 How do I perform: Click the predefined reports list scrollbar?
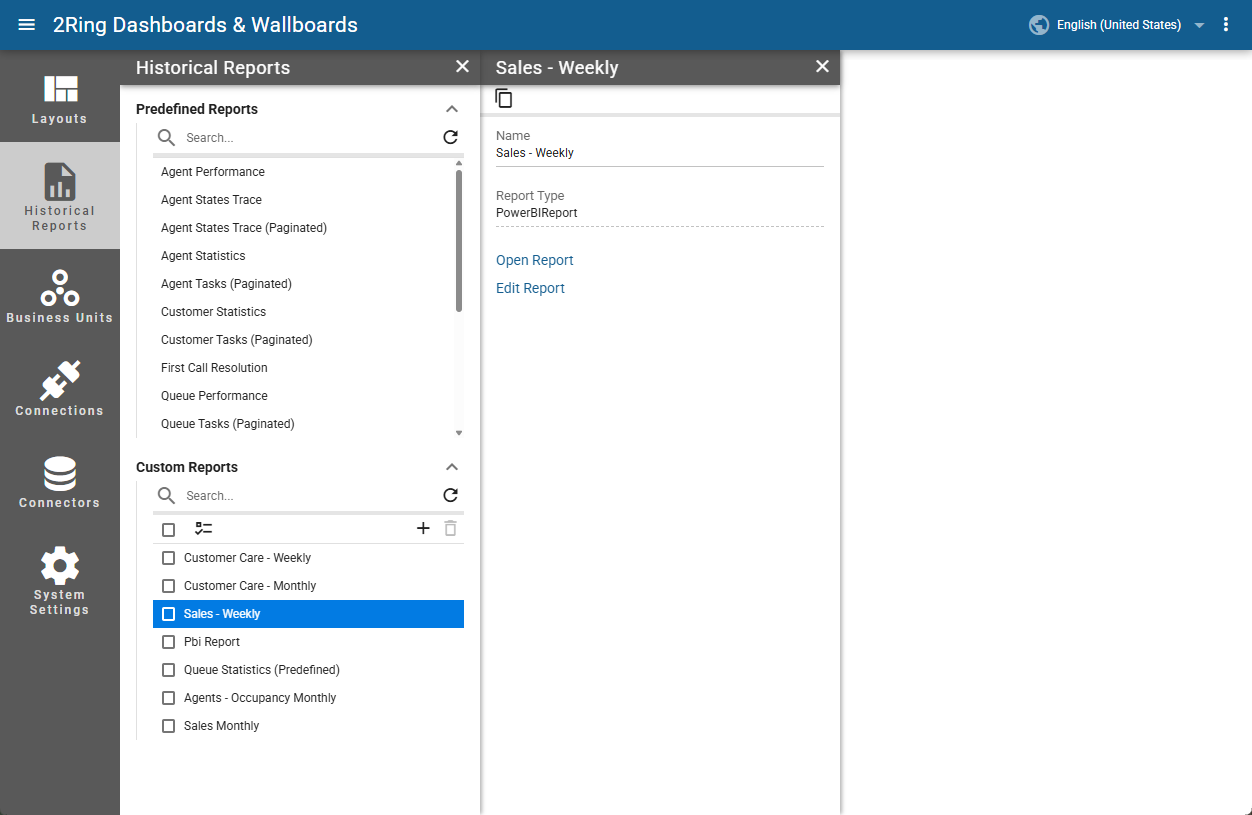click(x=459, y=240)
